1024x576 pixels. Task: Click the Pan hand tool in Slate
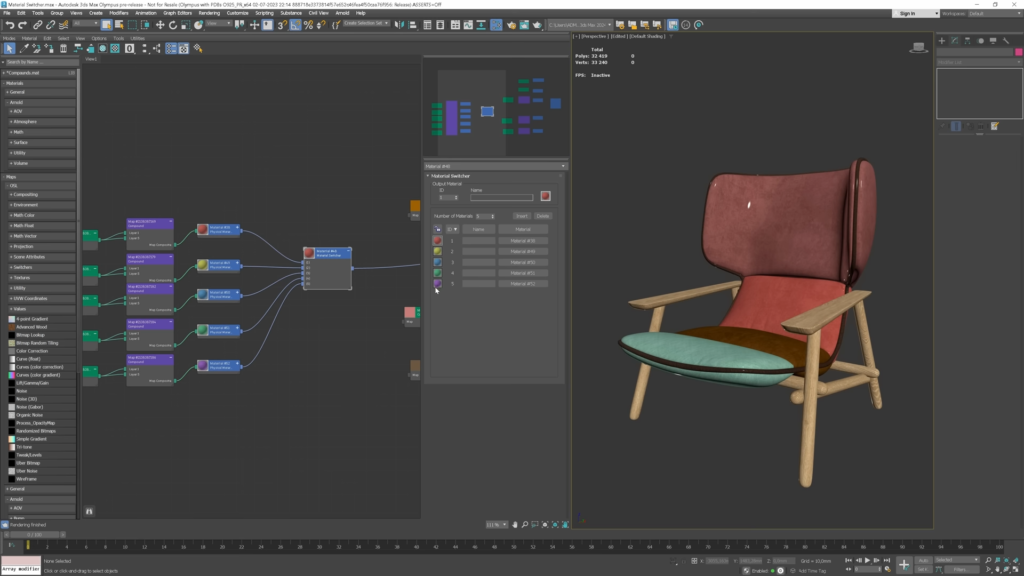[x=515, y=524]
